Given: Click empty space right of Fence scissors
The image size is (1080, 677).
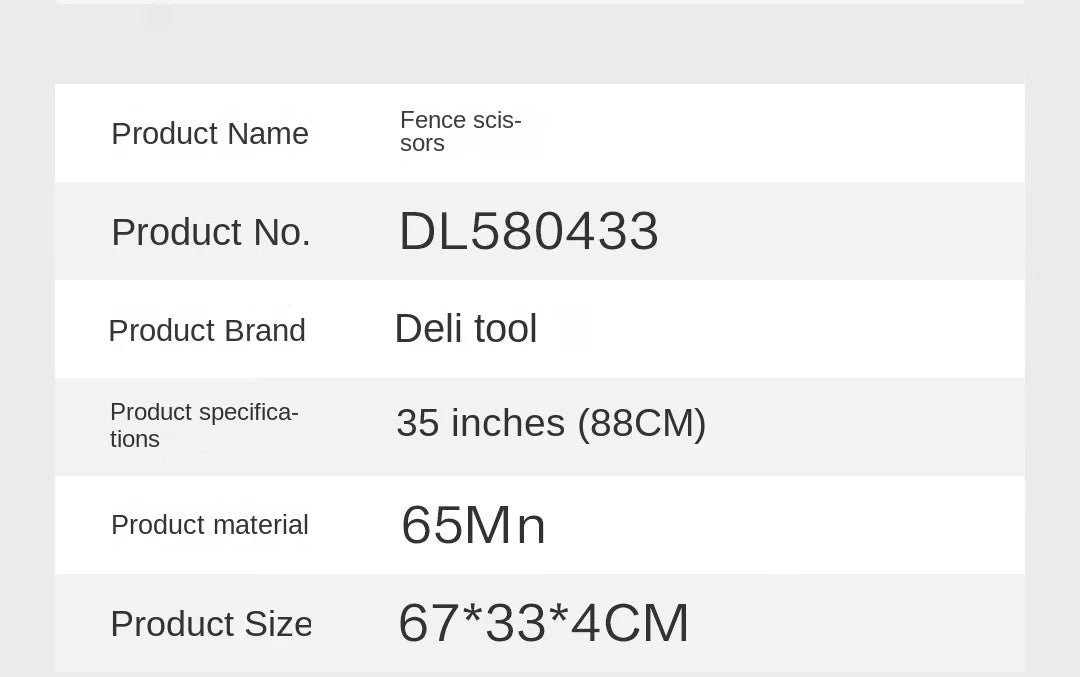Looking at the screenshot, I should click(780, 133).
